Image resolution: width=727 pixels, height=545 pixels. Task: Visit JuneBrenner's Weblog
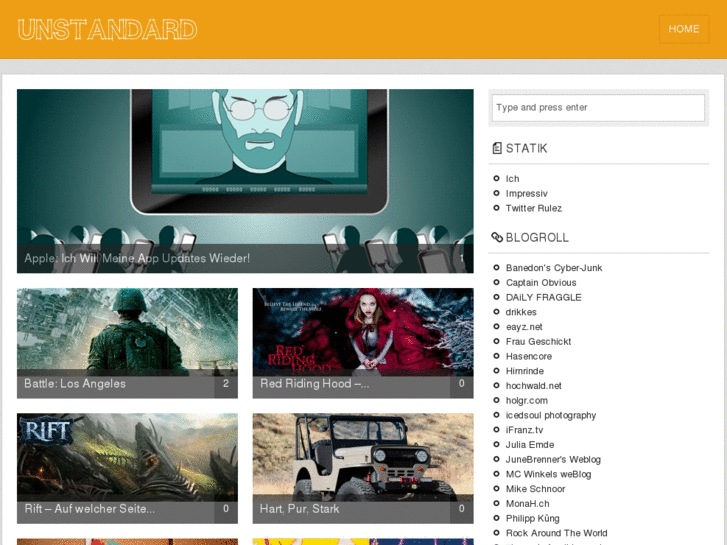(x=553, y=459)
